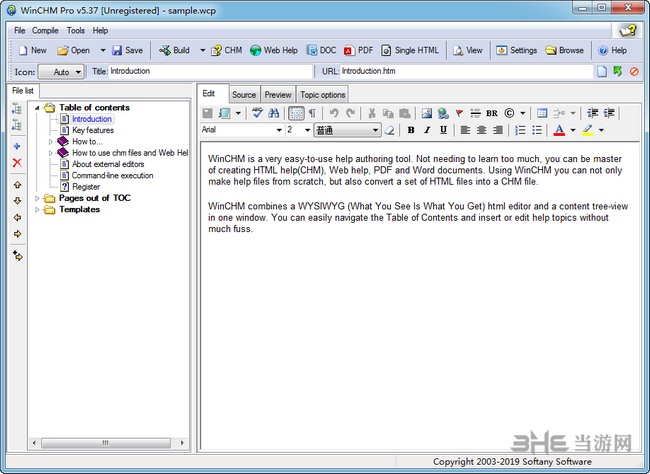
Task: Open the paragraph style dropdown
Action: tap(347, 130)
